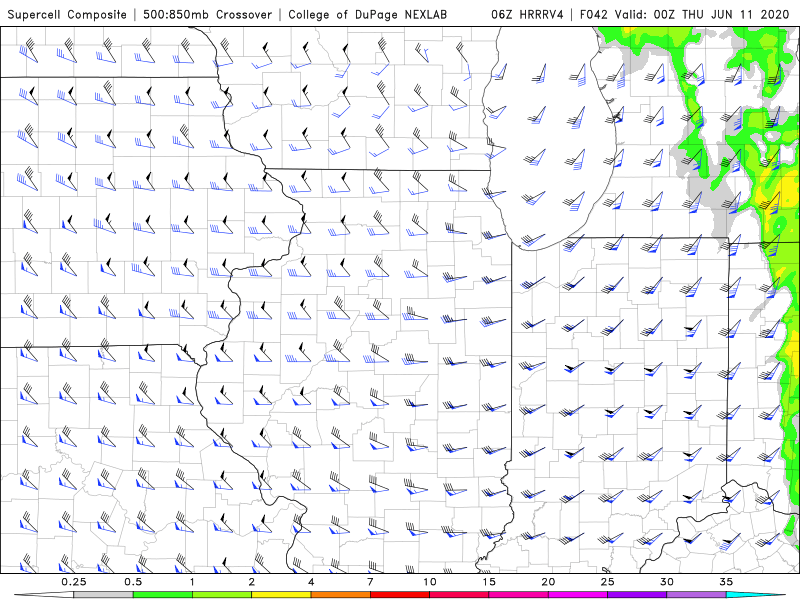Click the "College of DuPage NEXLAB" credit text
The width and height of the screenshot is (800, 600).
(x=367, y=15)
